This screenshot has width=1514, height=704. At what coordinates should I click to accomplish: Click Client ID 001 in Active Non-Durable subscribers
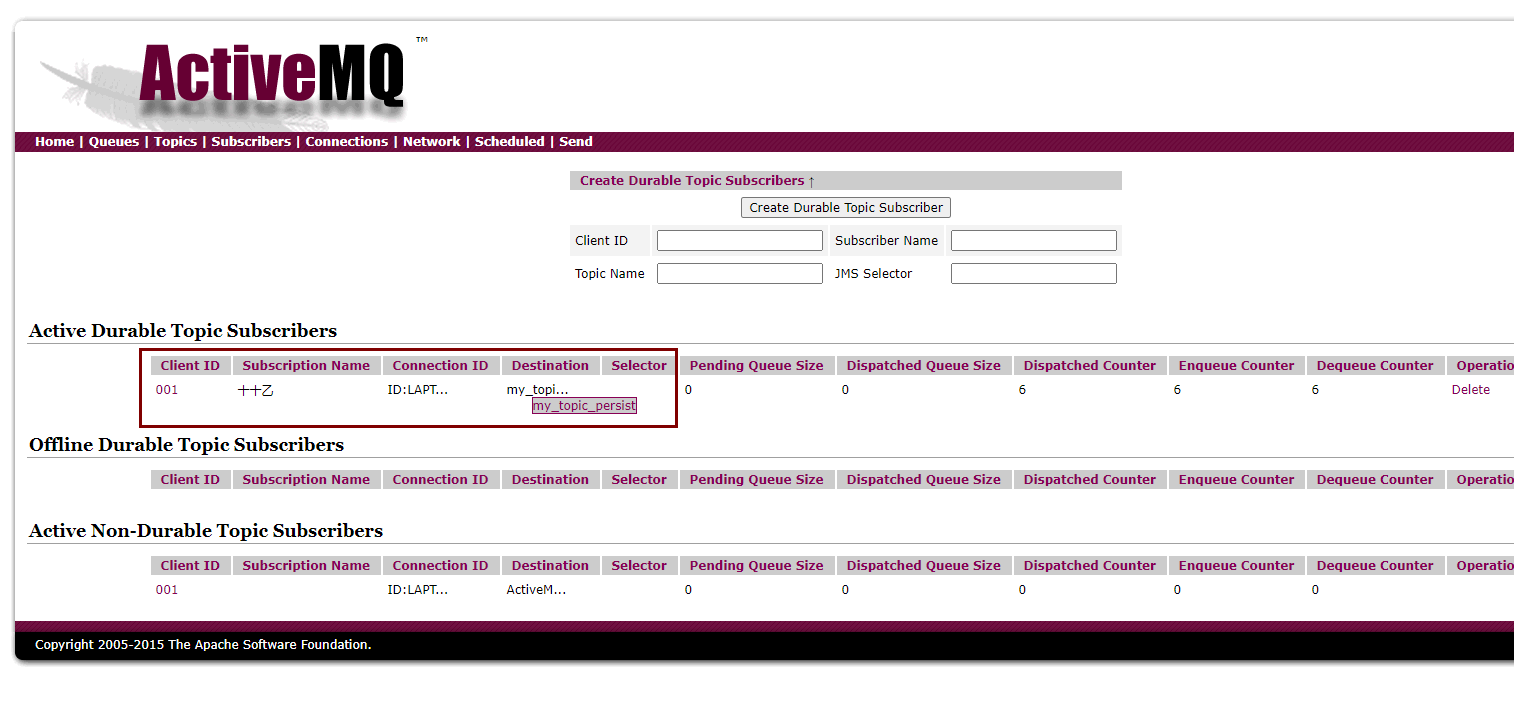167,590
